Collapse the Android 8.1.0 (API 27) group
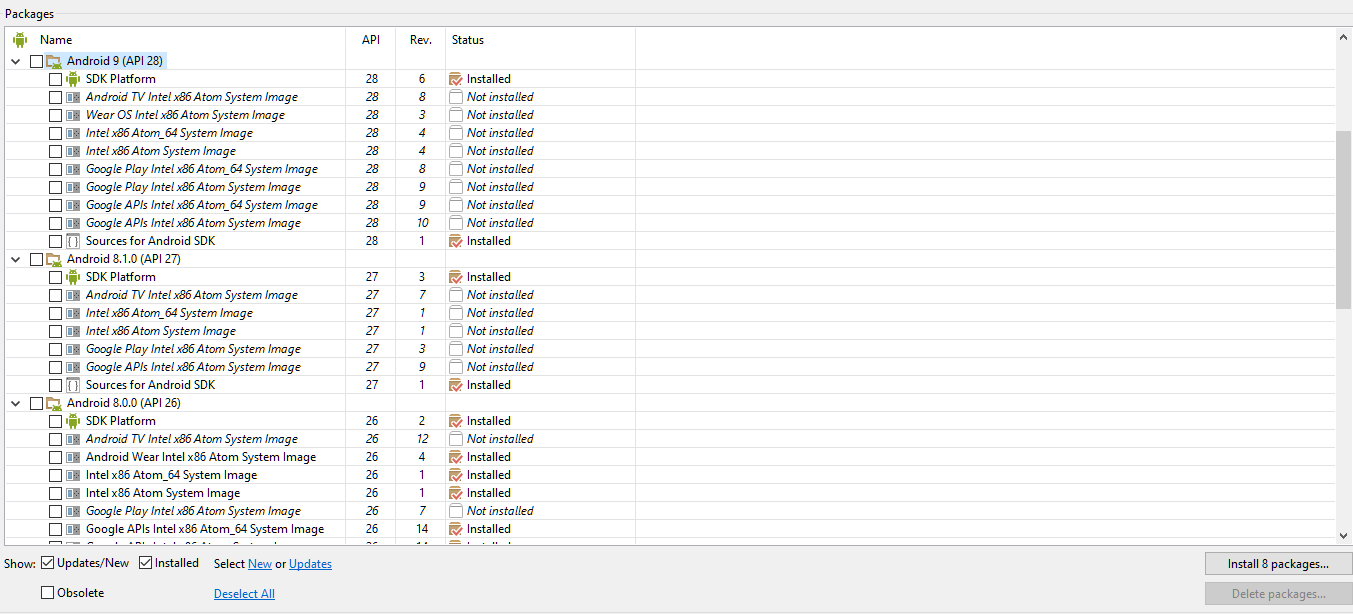The image size is (1353, 614). coord(16,259)
